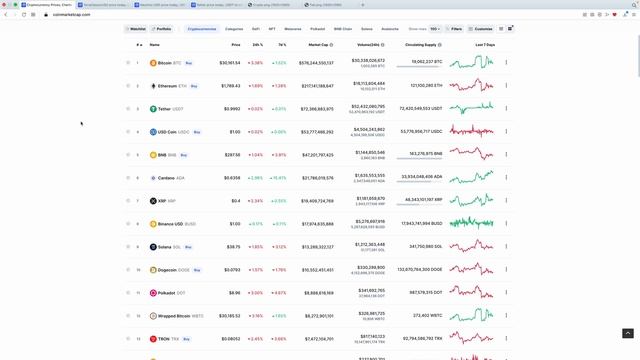Open the three-dot menu for Solana

tap(506, 246)
